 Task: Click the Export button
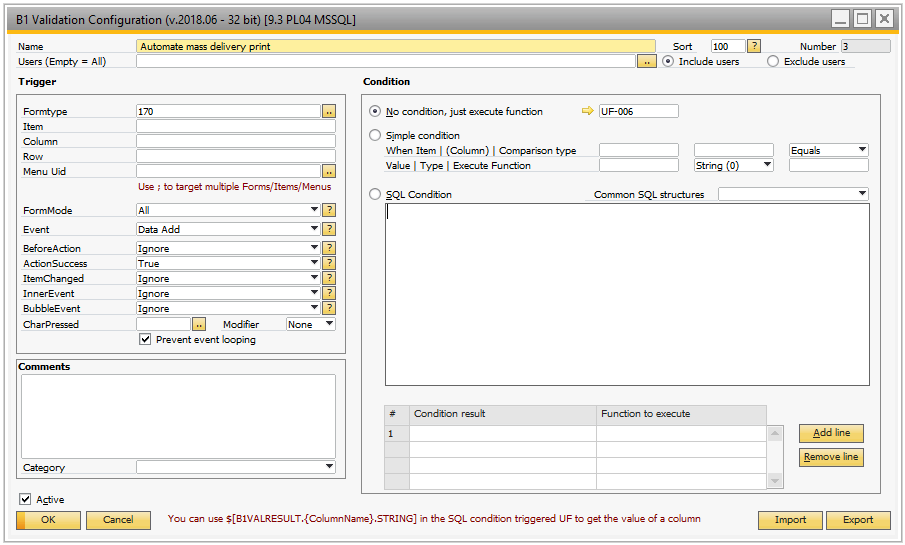[858, 520]
